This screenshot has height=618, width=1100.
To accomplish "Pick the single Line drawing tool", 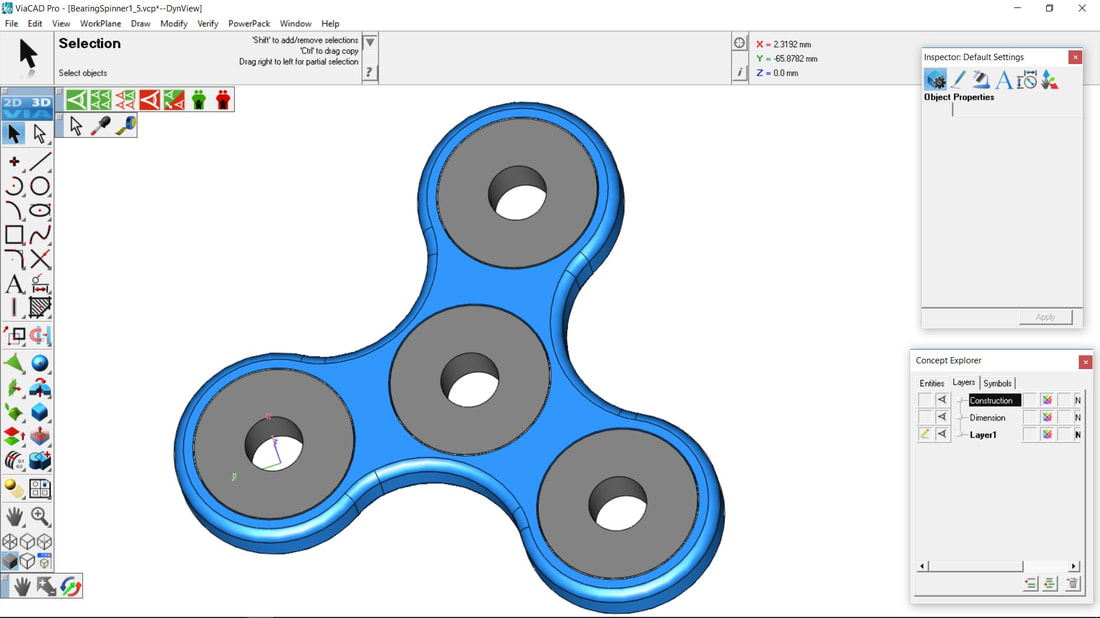I will (x=40, y=161).
